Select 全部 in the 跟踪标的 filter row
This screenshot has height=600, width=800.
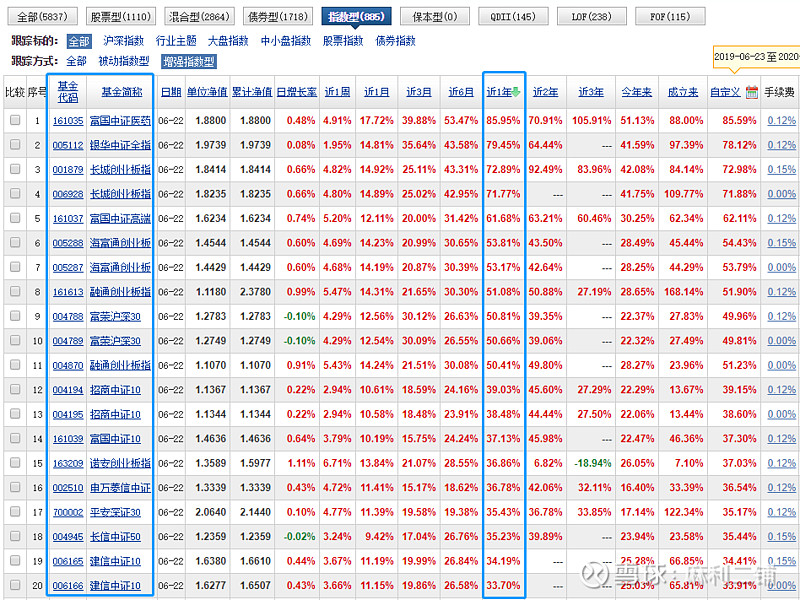point(79,41)
